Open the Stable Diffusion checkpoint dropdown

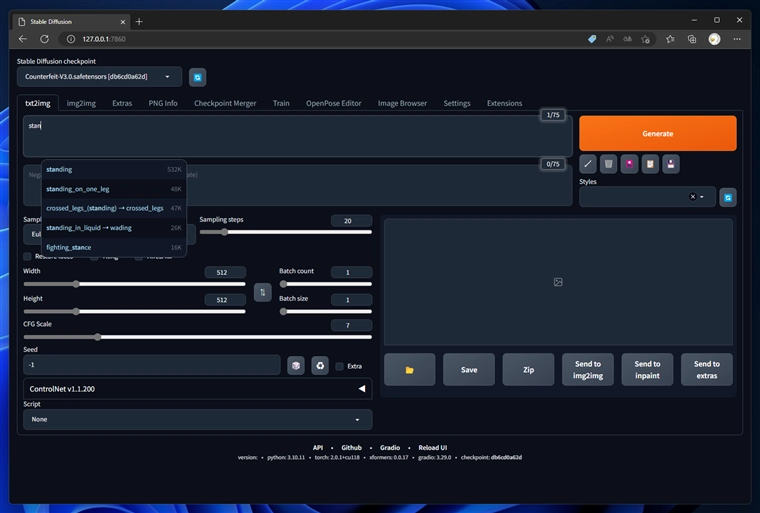click(99, 77)
